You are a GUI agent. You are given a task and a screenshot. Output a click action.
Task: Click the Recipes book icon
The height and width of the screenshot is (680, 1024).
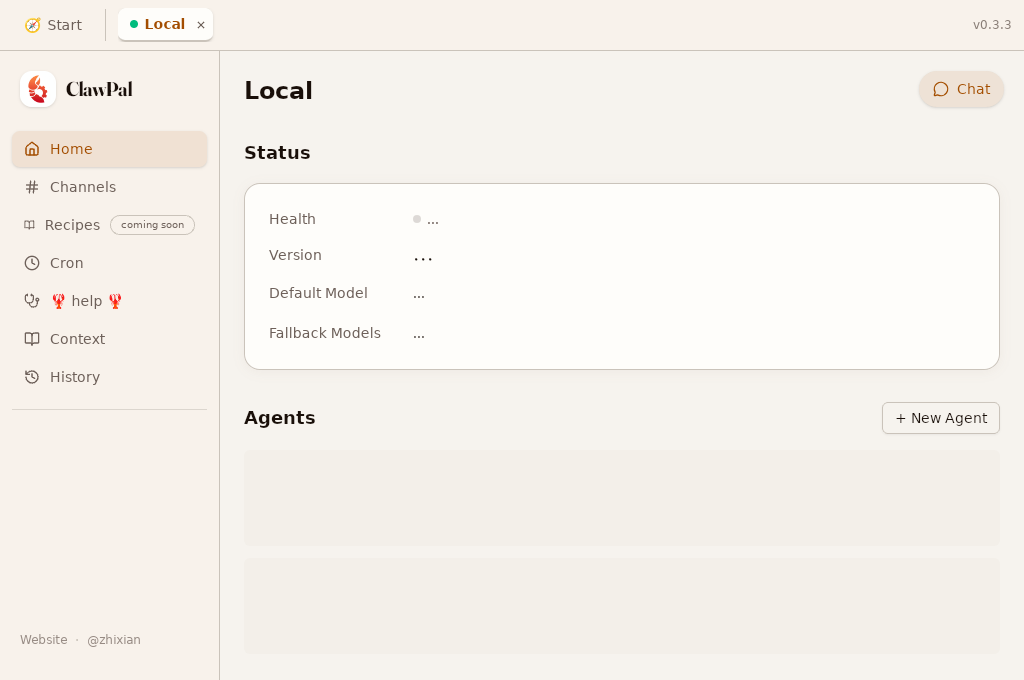point(29,225)
